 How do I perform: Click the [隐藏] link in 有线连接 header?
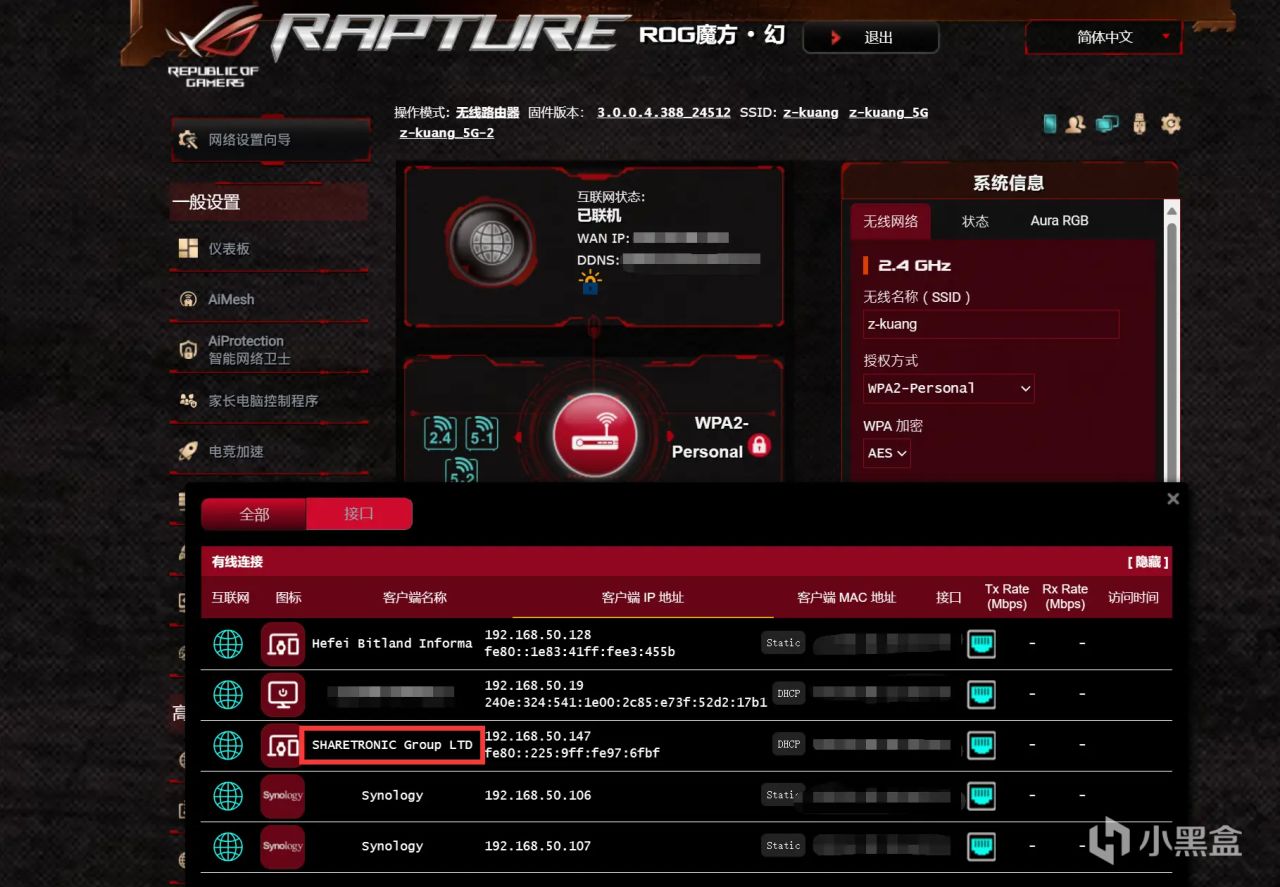[x=1148, y=562]
